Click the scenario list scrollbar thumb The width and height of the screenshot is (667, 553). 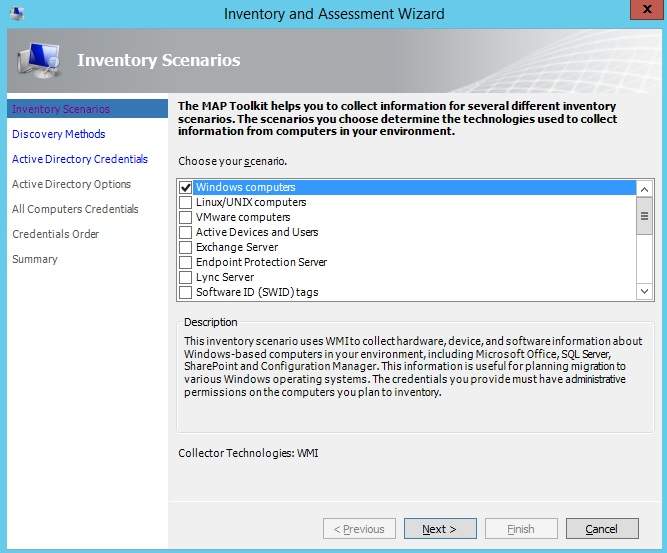point(645,216)
